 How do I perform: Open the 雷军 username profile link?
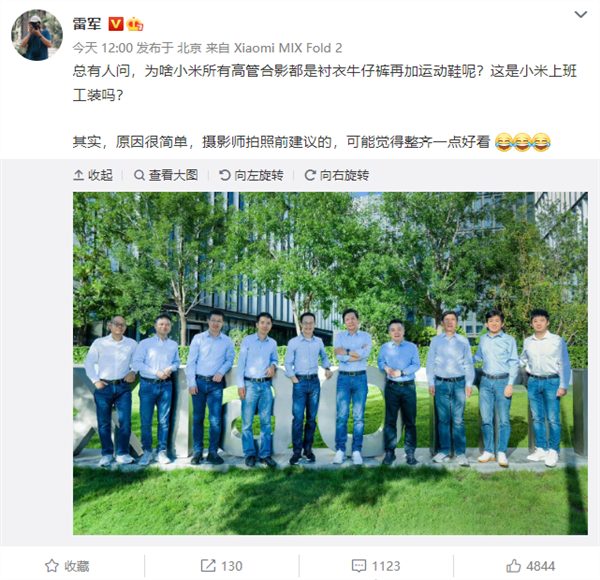87,24
